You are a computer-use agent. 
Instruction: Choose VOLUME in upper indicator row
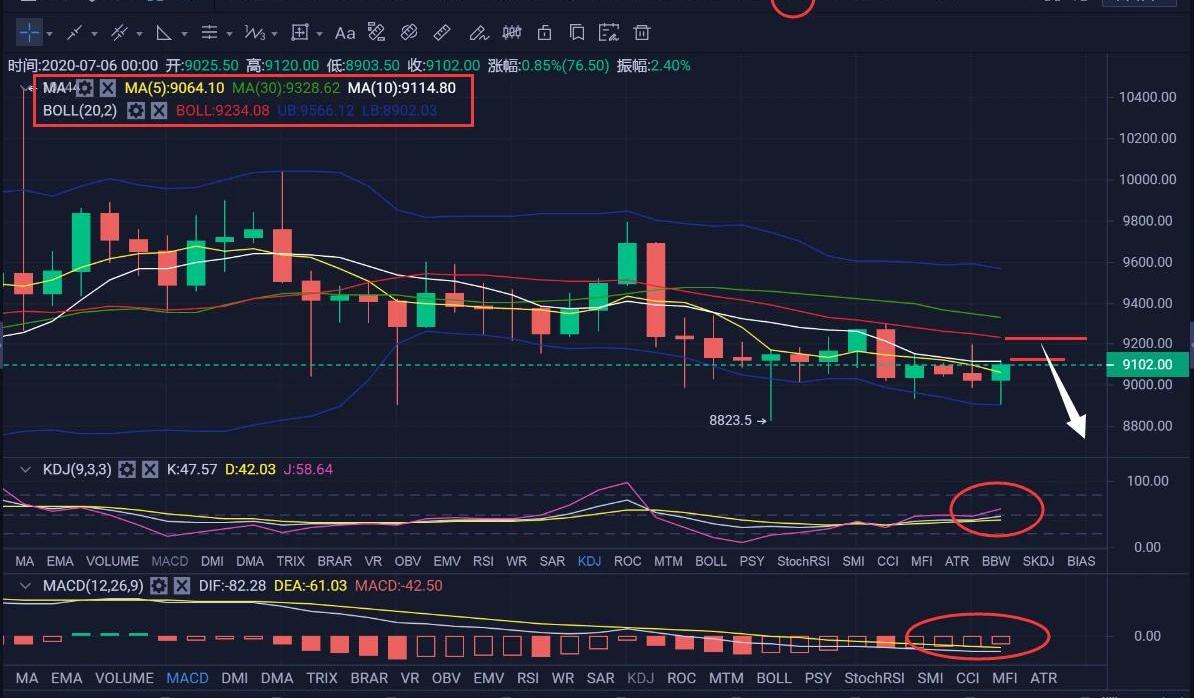coord(112,561)
